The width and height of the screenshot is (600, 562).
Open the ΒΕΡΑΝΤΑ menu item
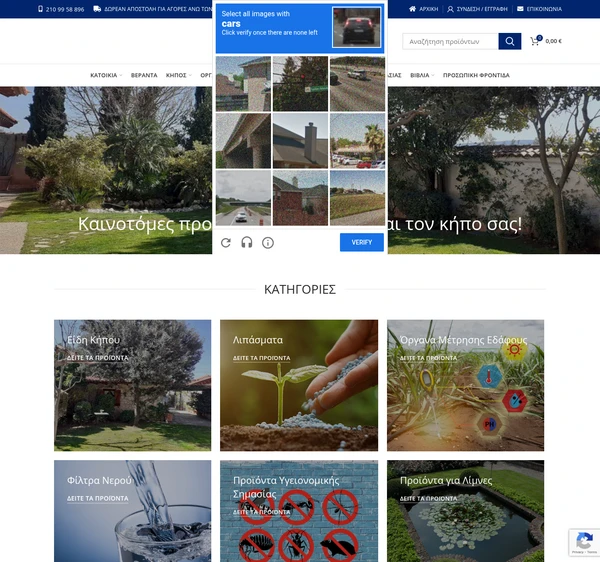144,75
